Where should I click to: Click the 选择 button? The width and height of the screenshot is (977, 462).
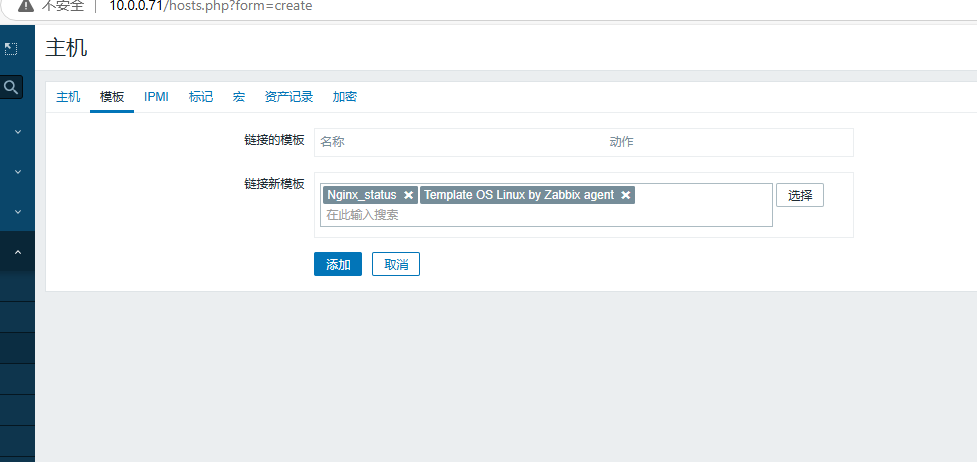800,195
